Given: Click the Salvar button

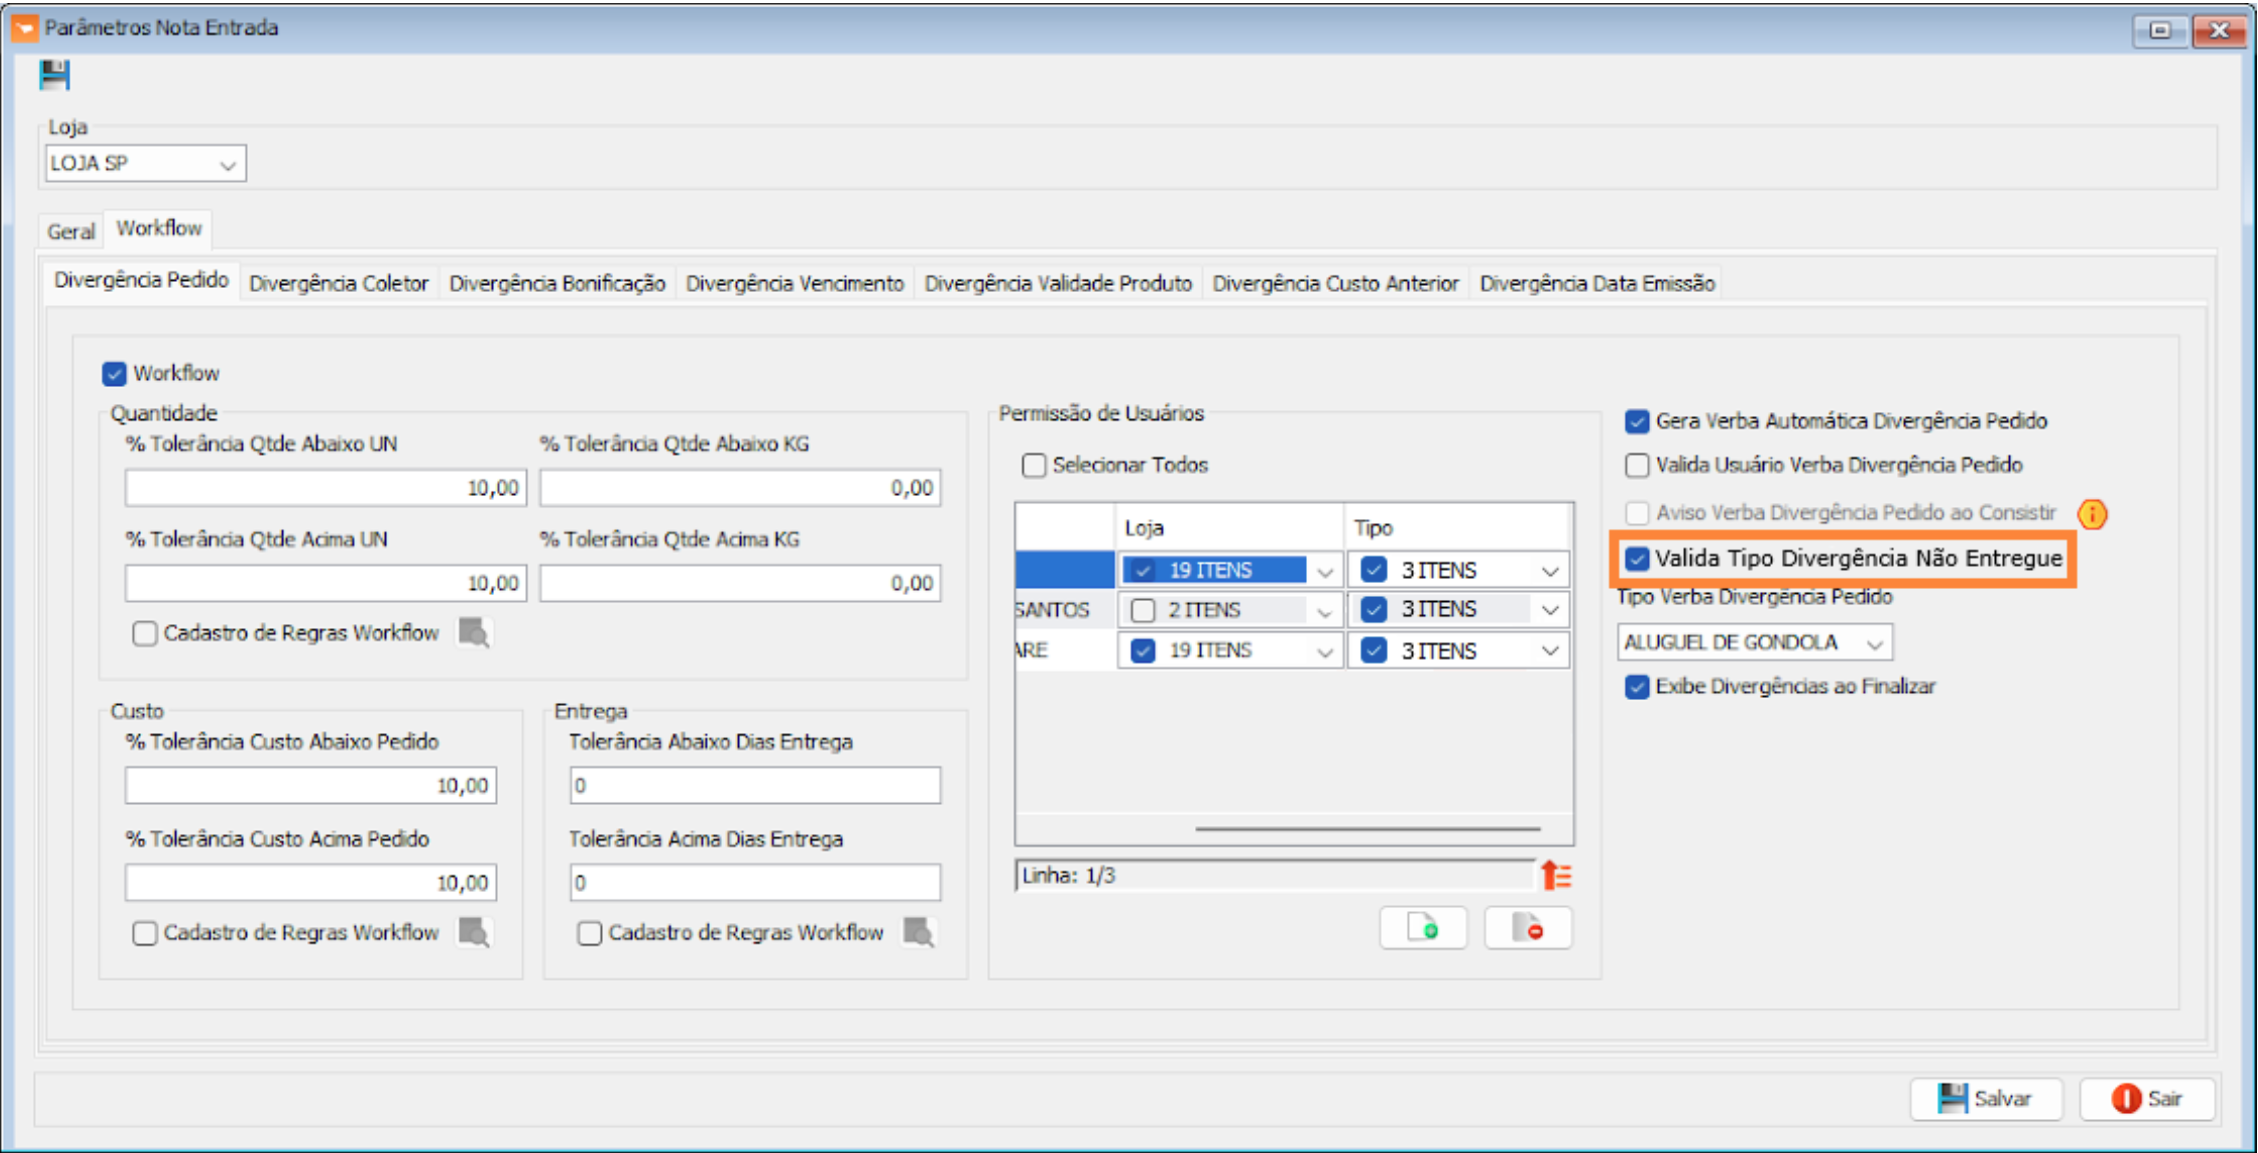Looking at the screenshot, I should click(1985, 1098).
